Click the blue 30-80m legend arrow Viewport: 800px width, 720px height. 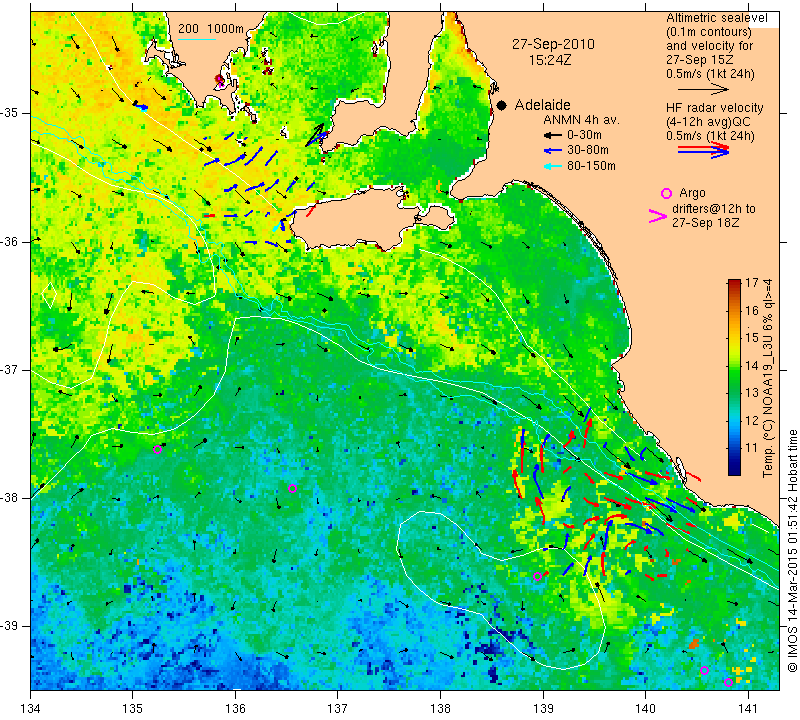click(552, 151)
